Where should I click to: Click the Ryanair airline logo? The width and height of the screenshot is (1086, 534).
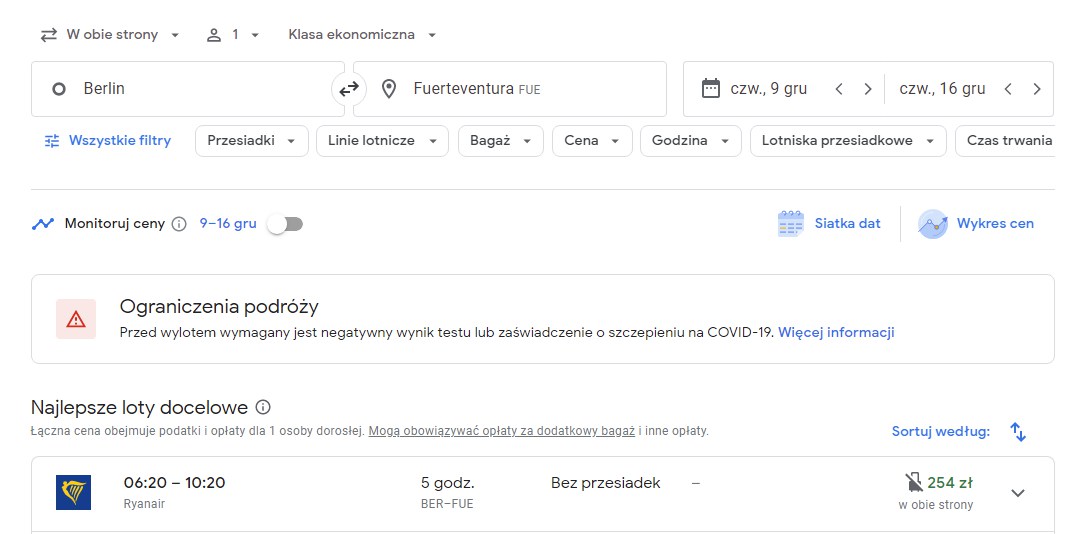coord(73,492)
